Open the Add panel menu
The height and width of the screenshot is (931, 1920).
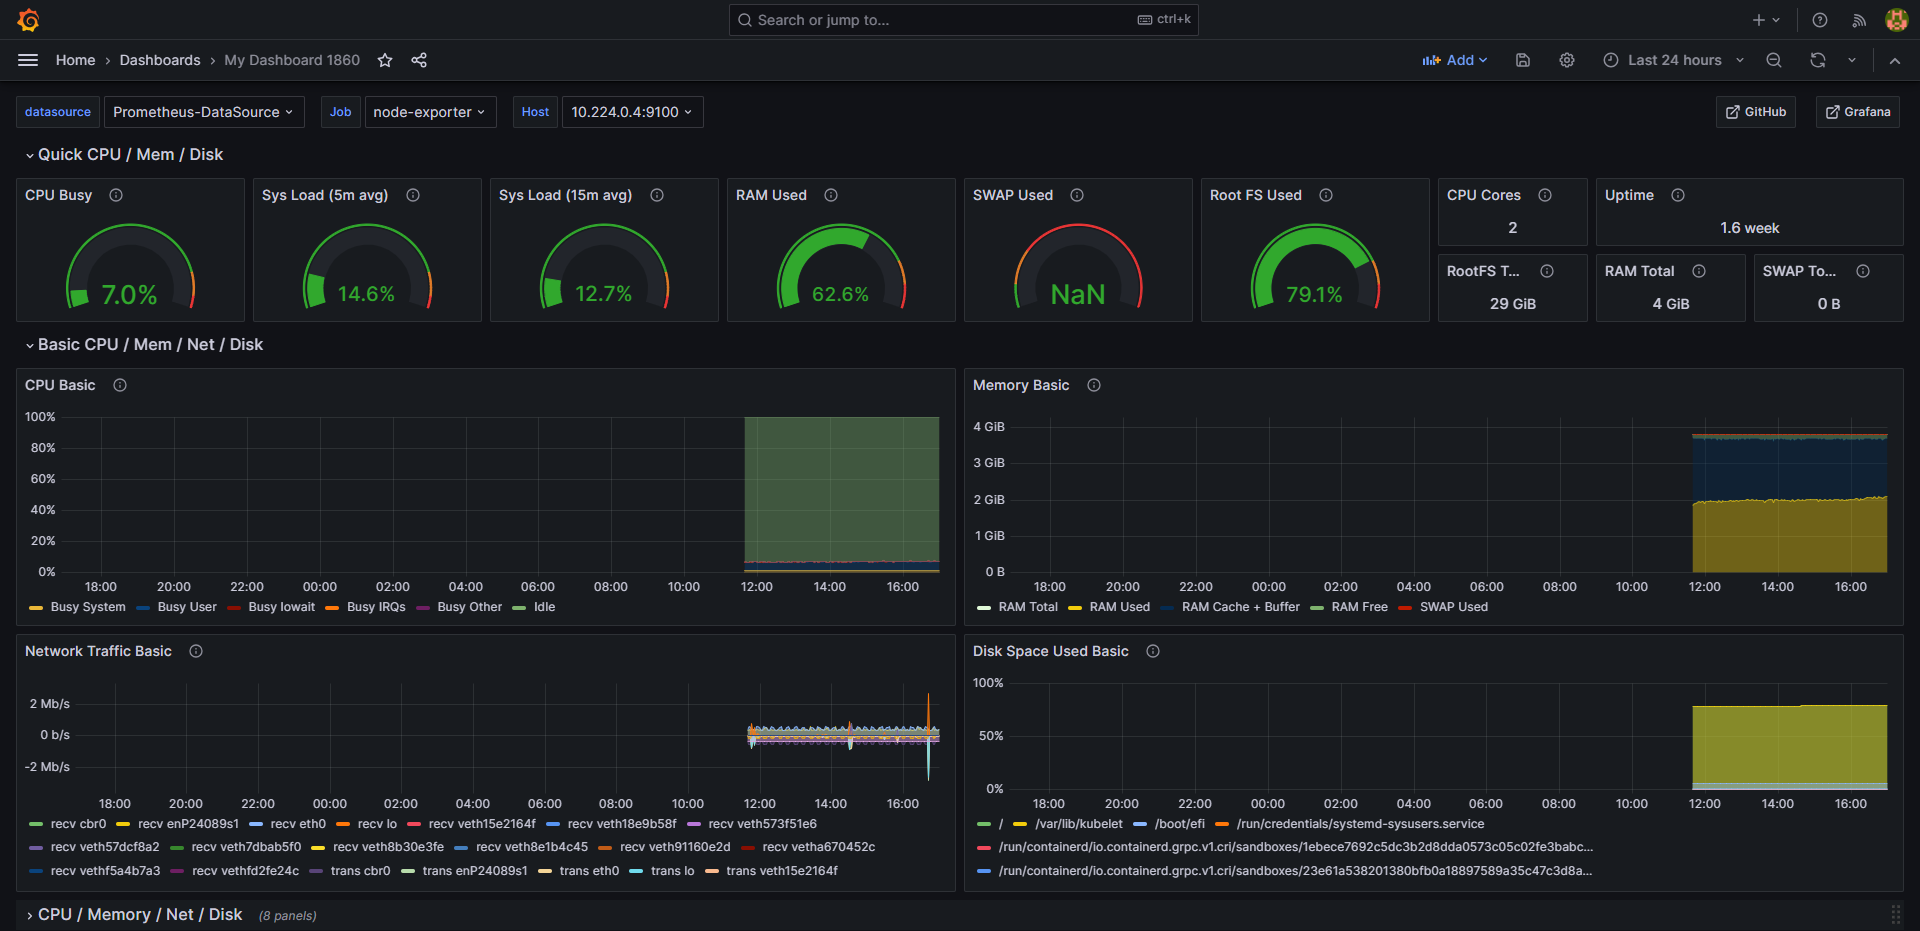tap(1455, 60)
